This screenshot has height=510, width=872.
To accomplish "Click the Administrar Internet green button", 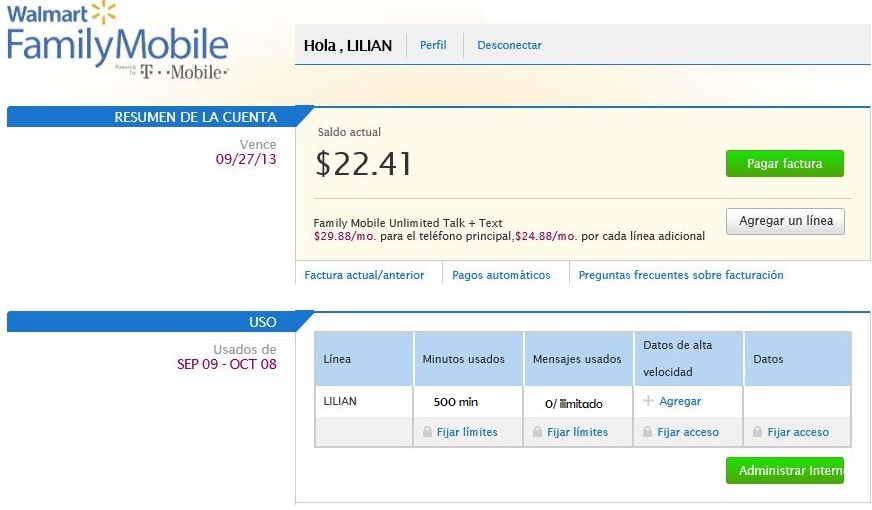I will click(785, 471).
